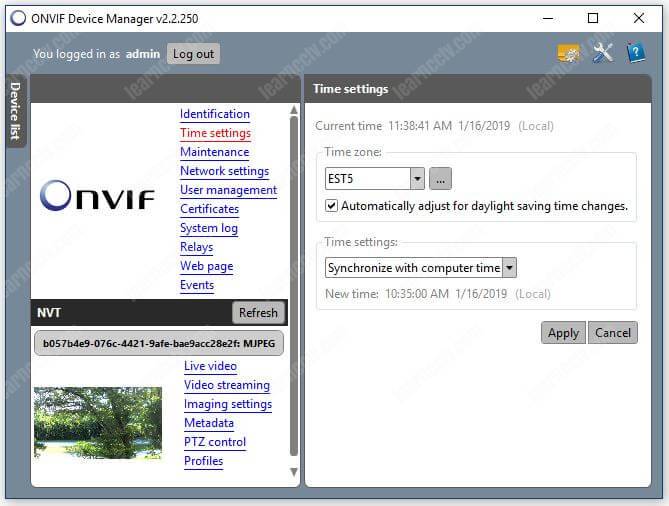This screenshot has width=669, height=506.
Task: Open the blue help book icon
Action: pos(635,53)
